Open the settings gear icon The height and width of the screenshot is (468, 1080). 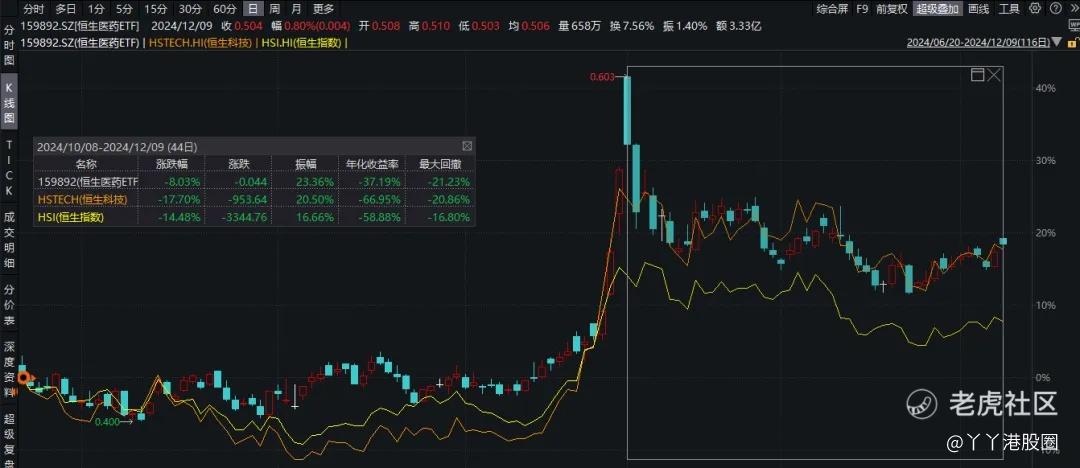click(x=1035, y=9)
